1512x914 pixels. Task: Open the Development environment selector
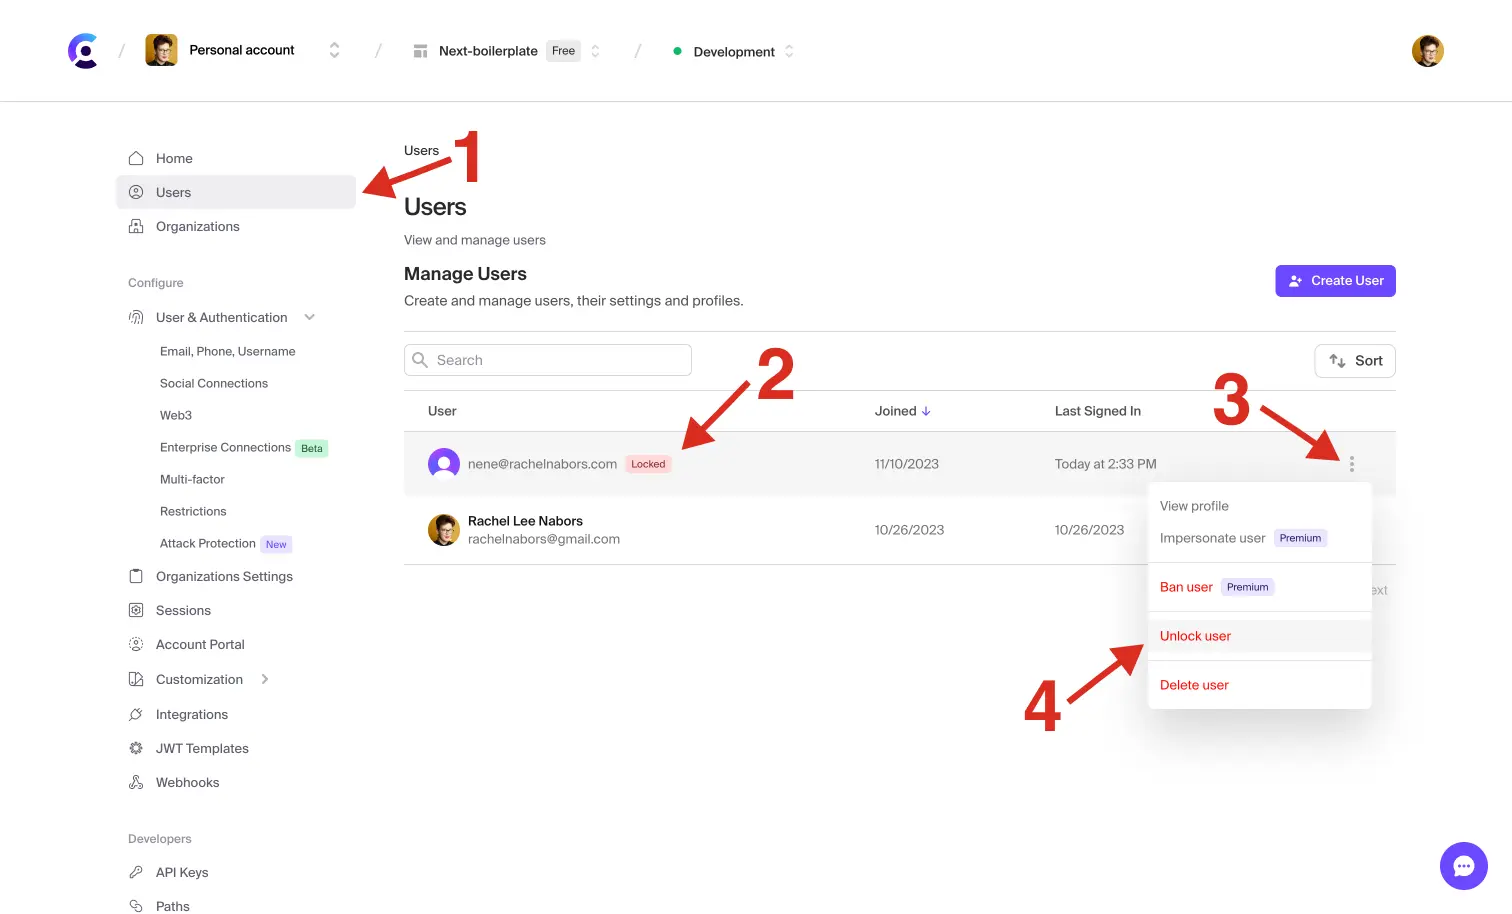coord(735,52)
